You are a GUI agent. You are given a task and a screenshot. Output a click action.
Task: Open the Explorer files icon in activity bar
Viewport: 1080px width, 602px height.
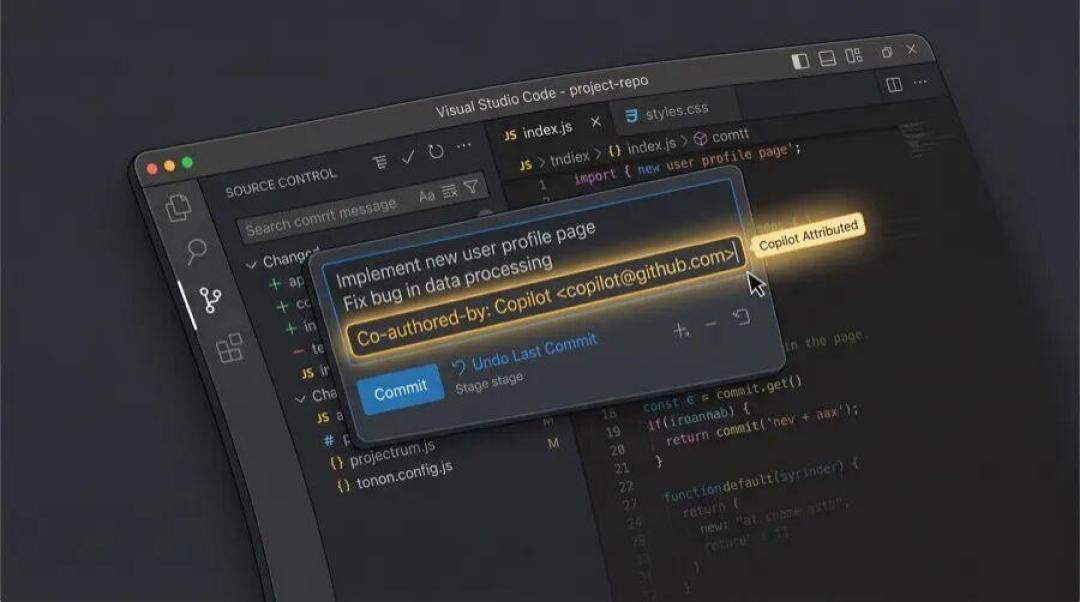tap(178, 207)
